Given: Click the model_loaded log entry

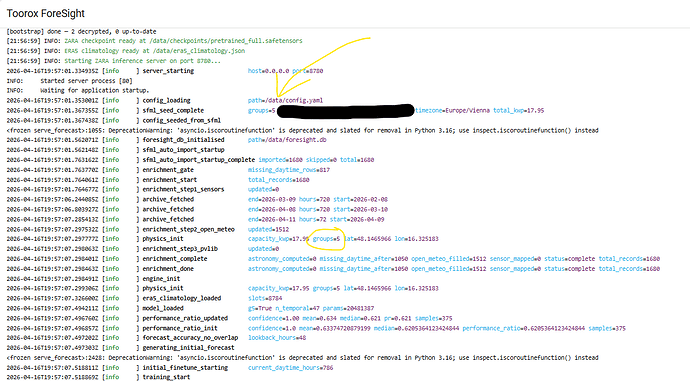Looking at the screenshot, I should [x=163, y=308].
